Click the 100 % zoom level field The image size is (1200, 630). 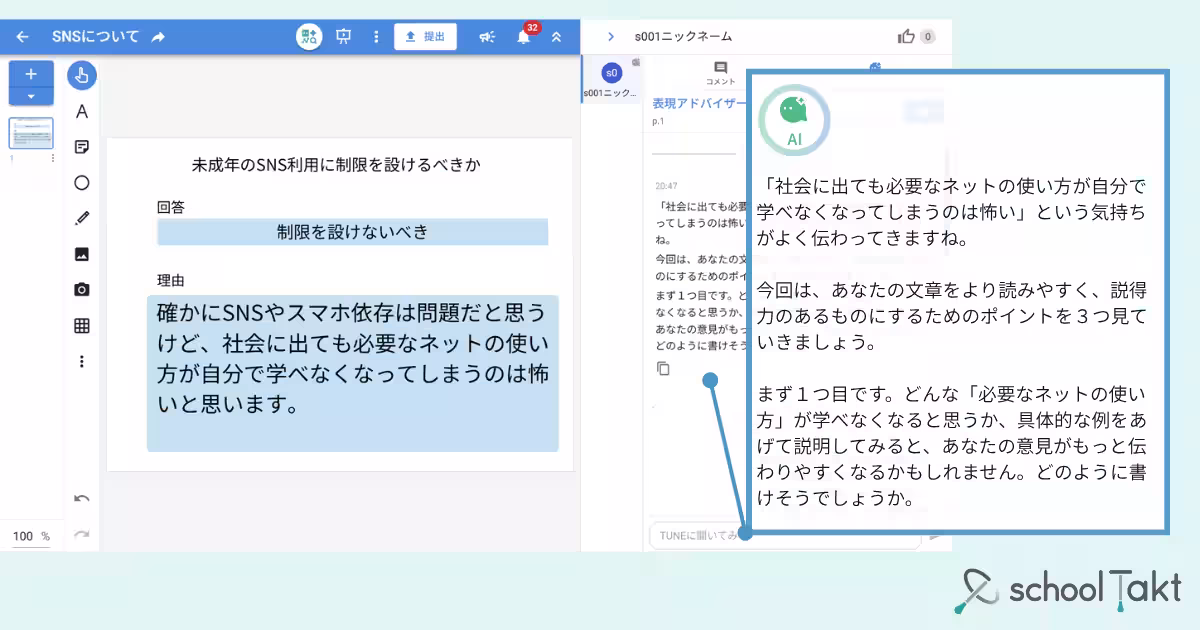pyautogui.click(x=31, y=537)
